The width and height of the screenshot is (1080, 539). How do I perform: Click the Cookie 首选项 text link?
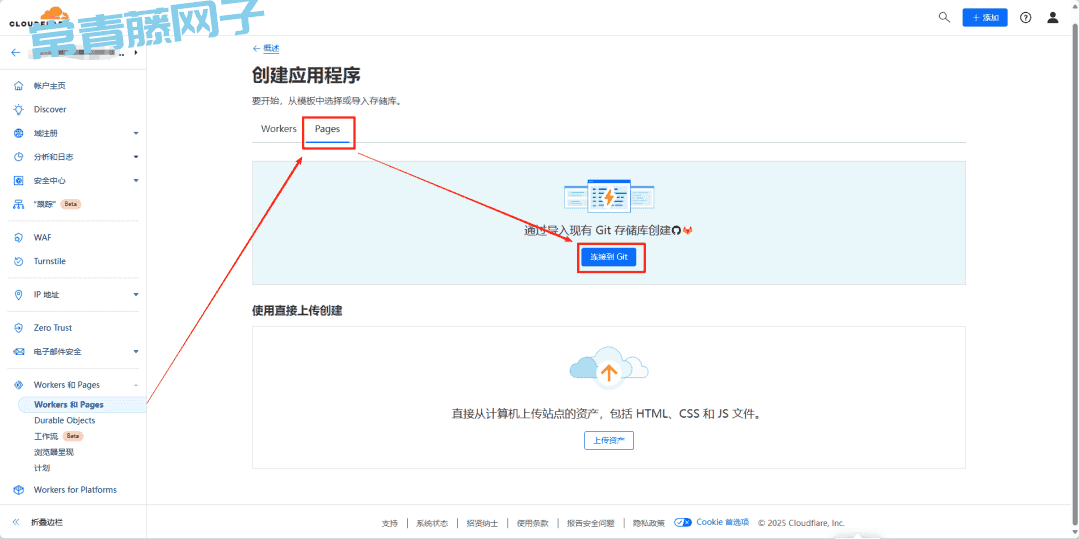click(723, 522)
